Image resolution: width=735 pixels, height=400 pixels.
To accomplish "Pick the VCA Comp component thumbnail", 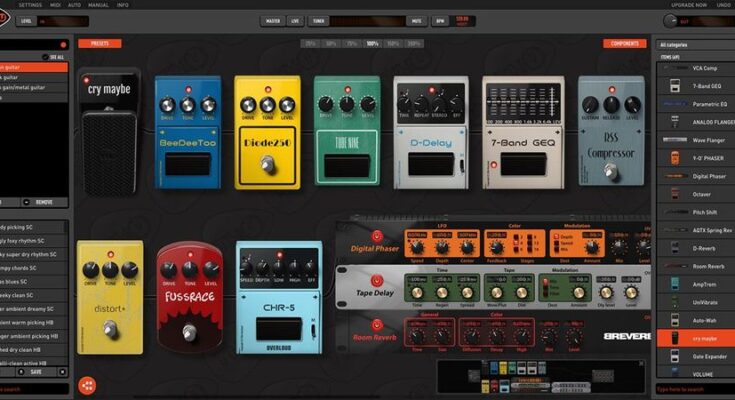I will click(675, 68).
